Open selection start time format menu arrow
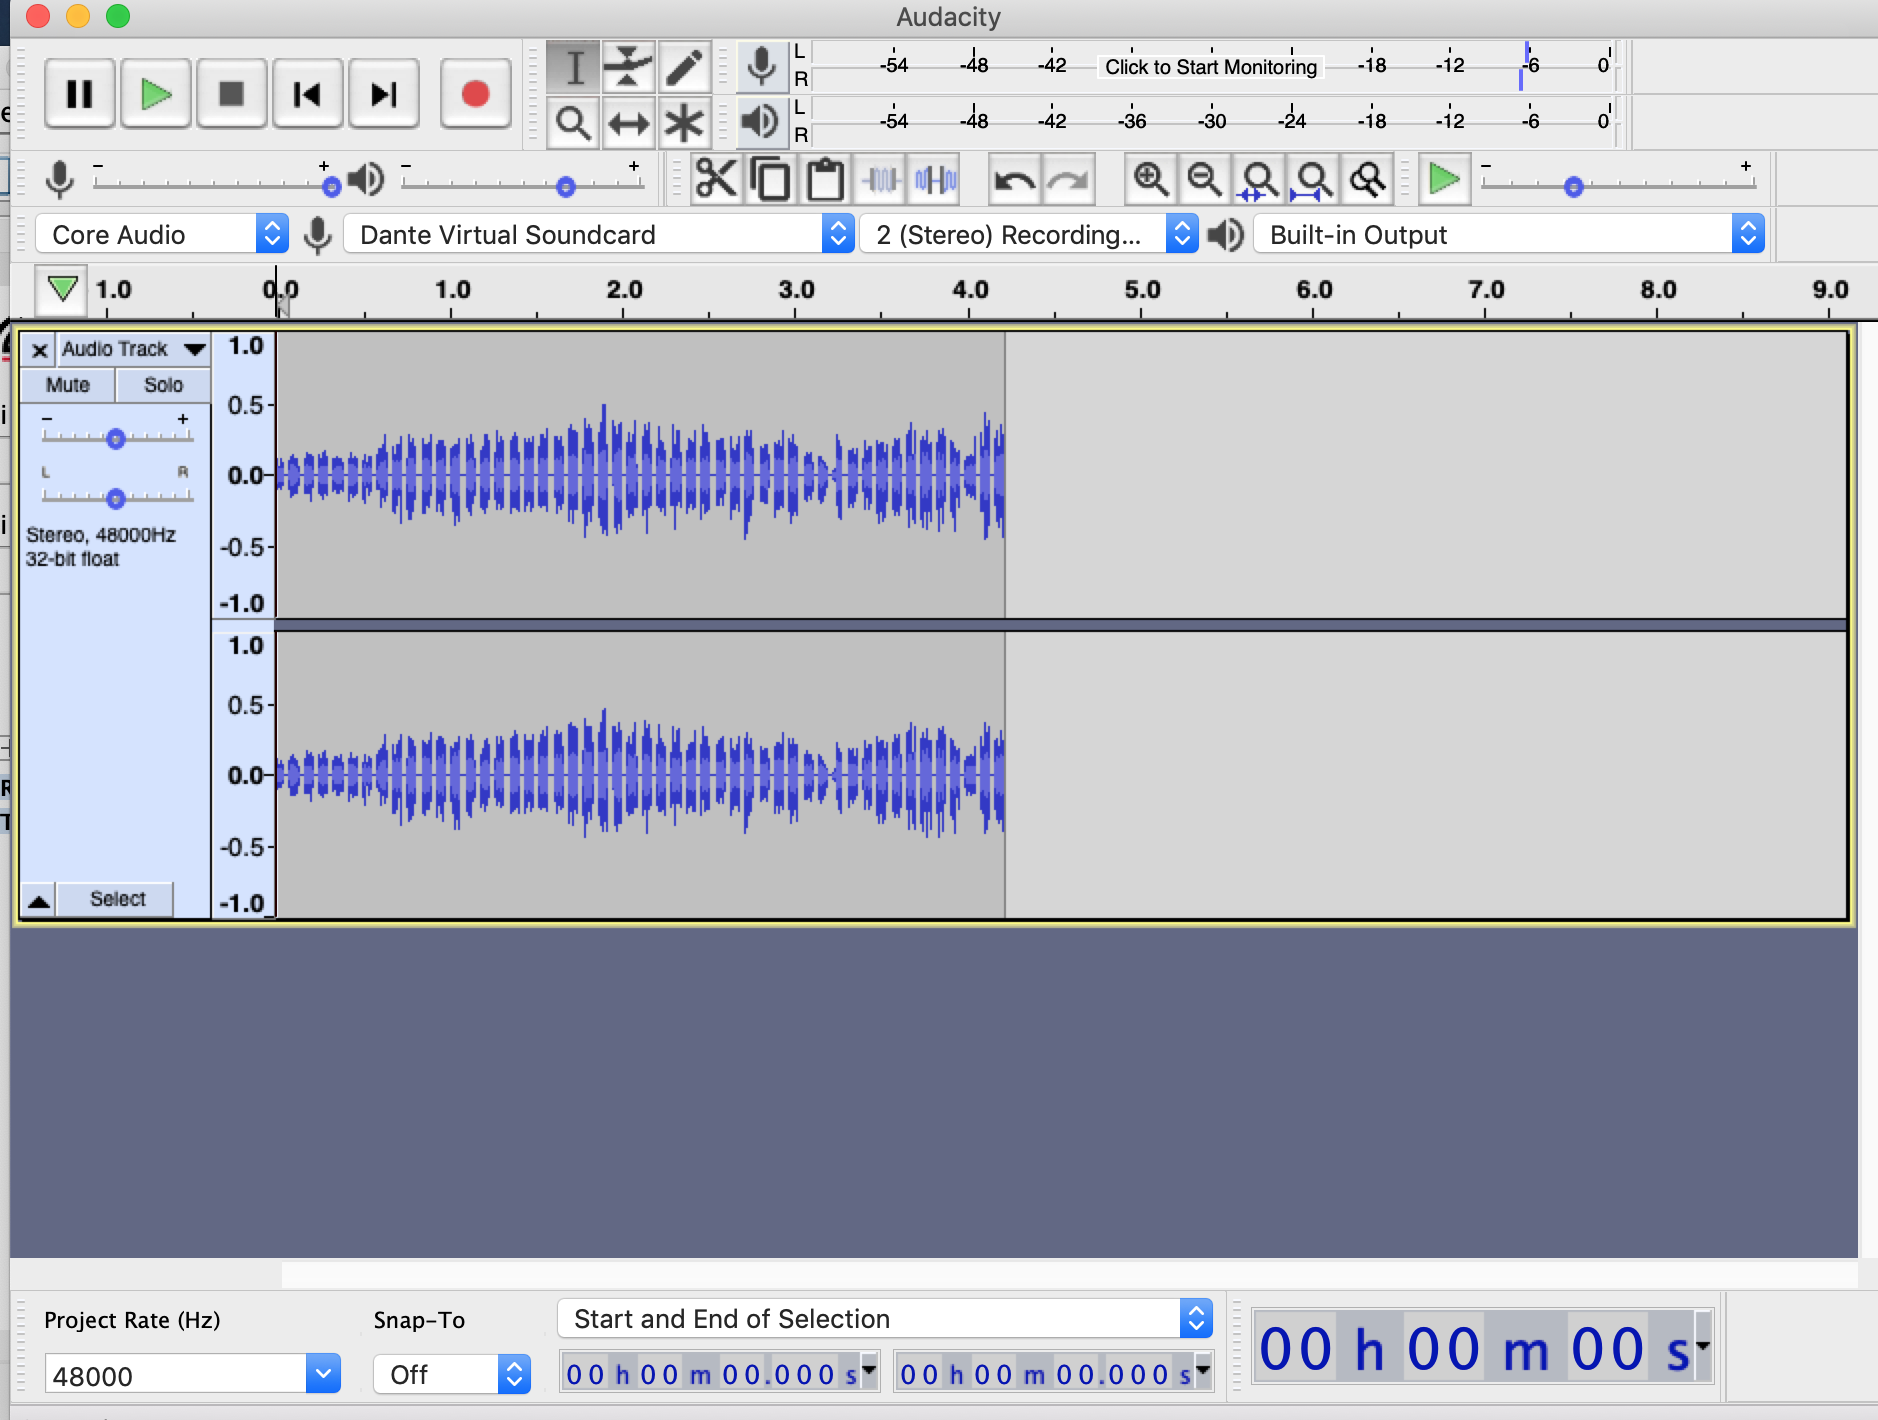 tap(870, 1370)
